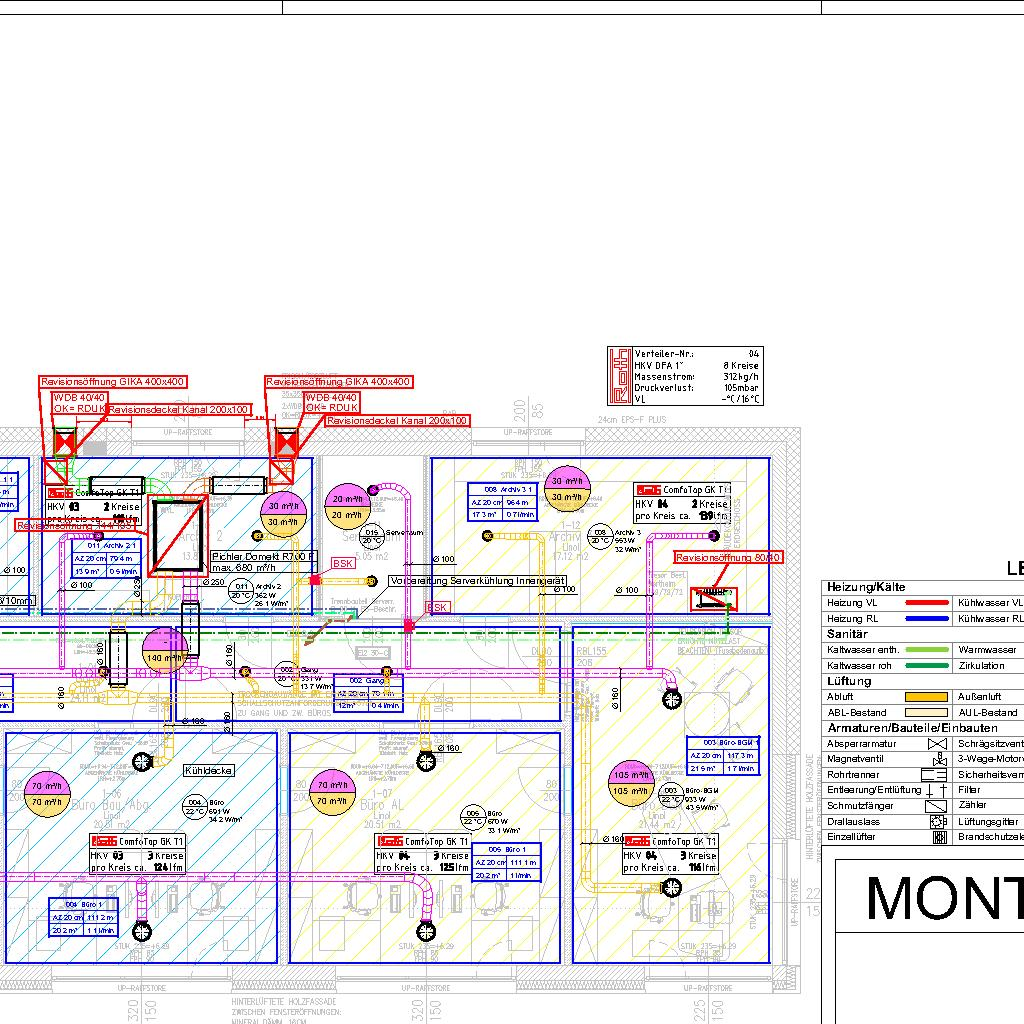Click the Absperrarmatur valve symbol in legend
This screenshot has height=1024, width=1024.
click(937, 745)
